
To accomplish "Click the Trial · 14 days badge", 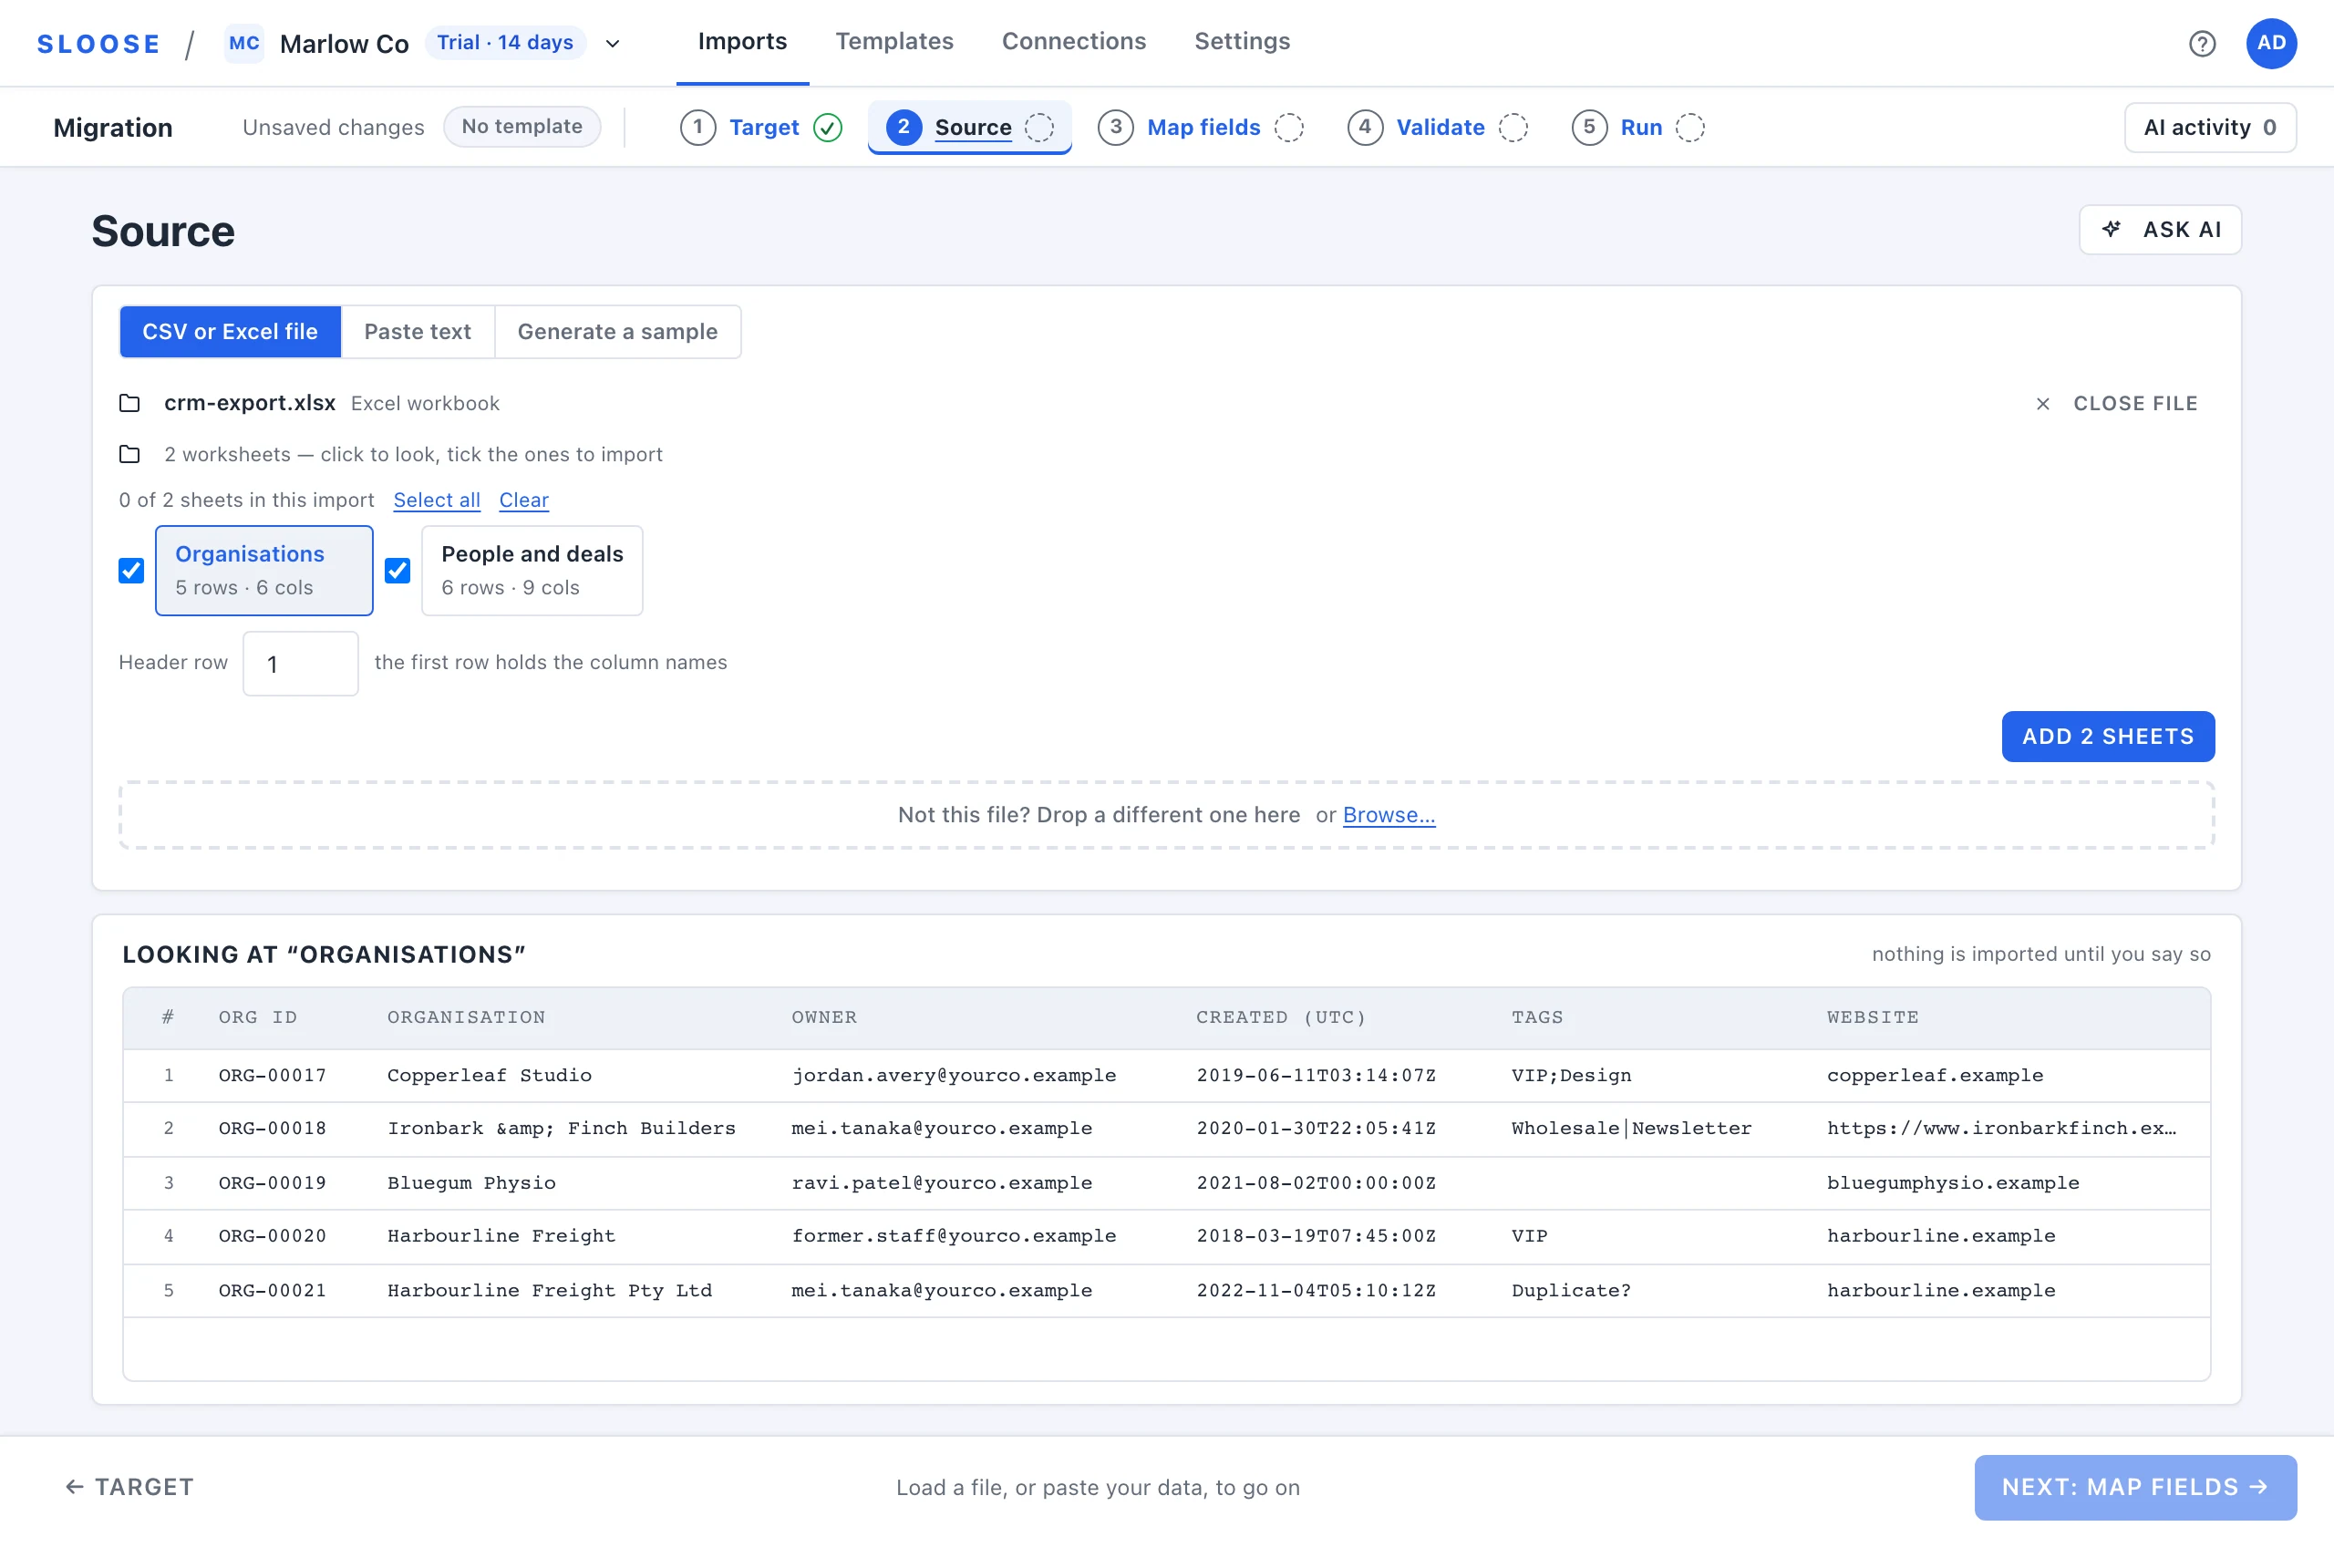I will pos(506,43).
